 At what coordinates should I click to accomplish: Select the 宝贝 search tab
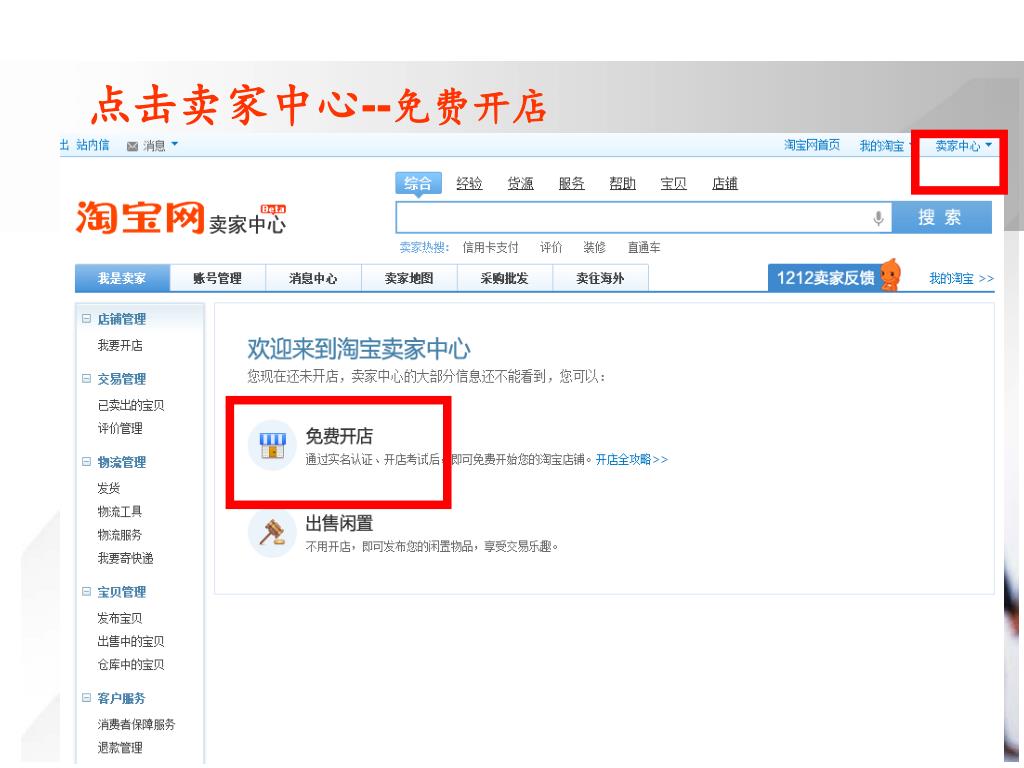[673, 184]
